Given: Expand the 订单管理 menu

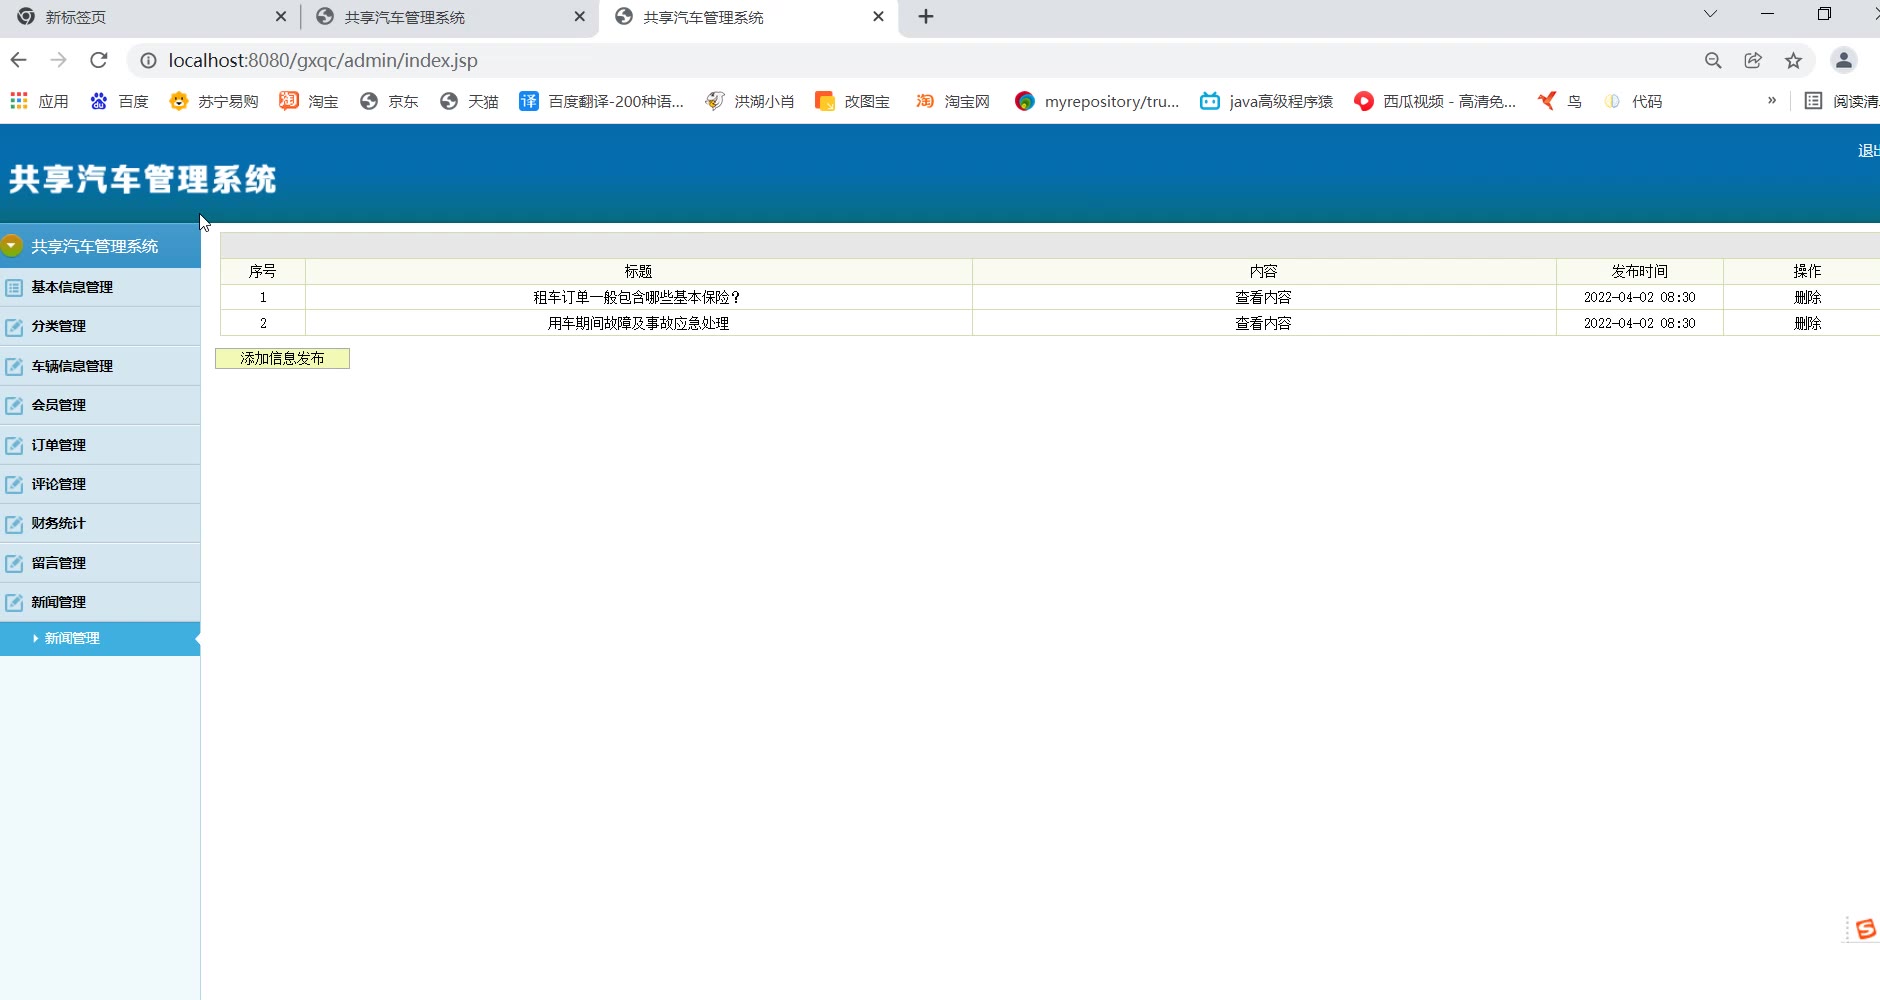Looking at the screenshot, I should 100,445.
